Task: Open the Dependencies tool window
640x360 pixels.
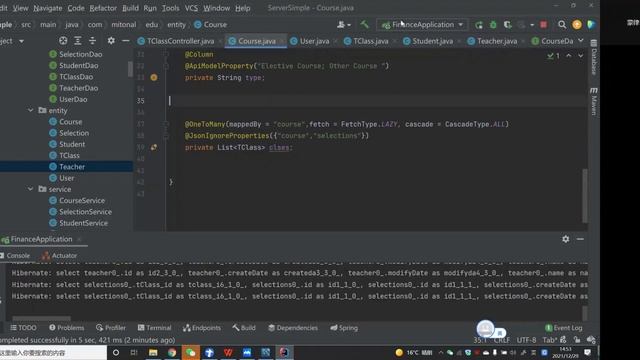Action: [293, 328]
